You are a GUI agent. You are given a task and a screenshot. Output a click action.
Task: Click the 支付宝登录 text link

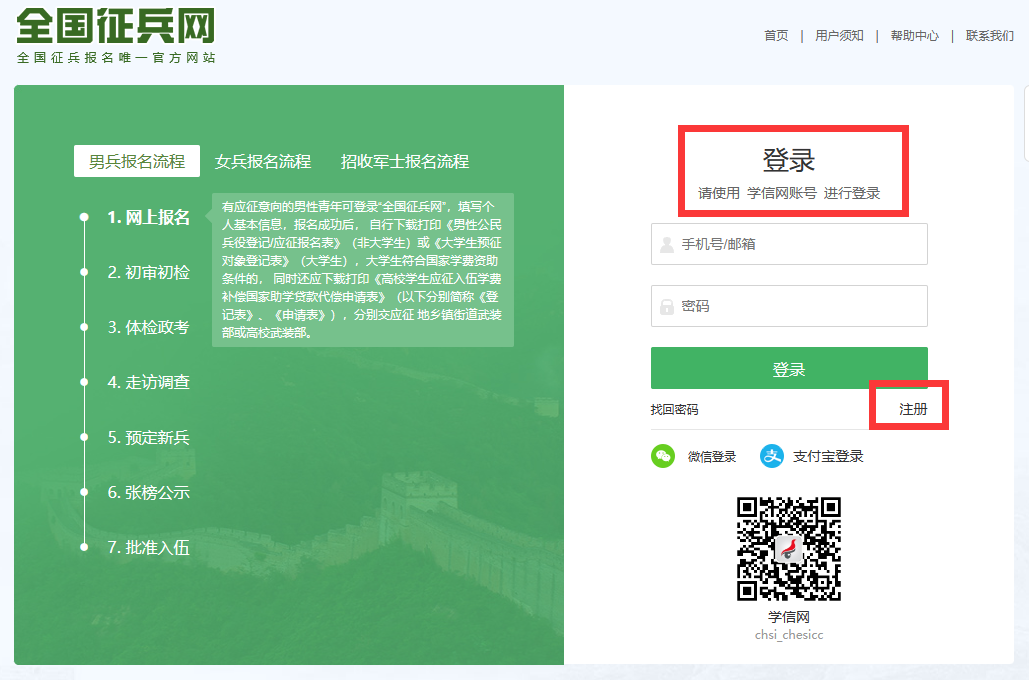[x=828, y=457]
